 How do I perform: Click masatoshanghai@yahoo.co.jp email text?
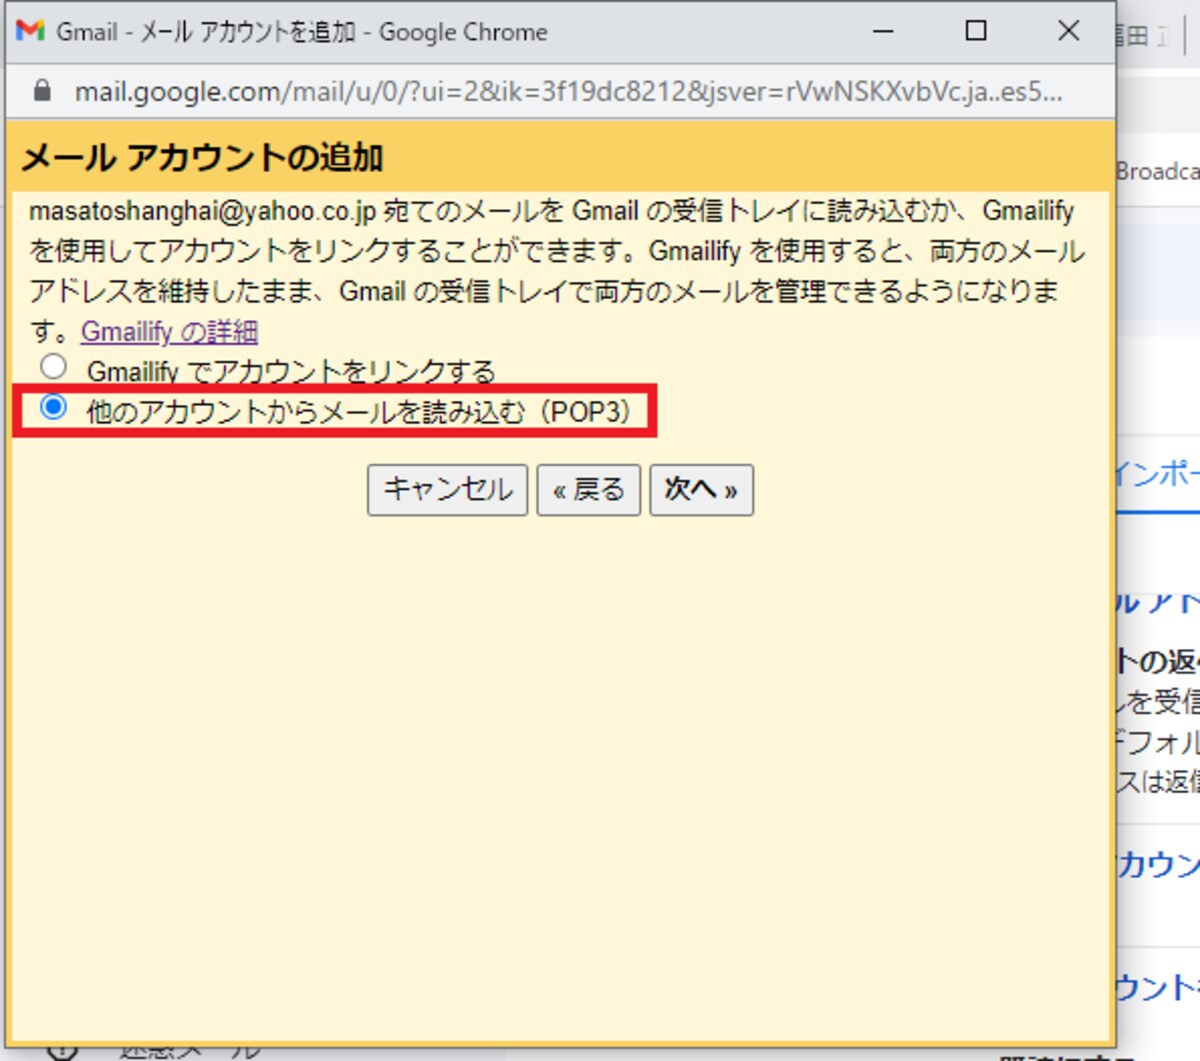pos(203,211)
